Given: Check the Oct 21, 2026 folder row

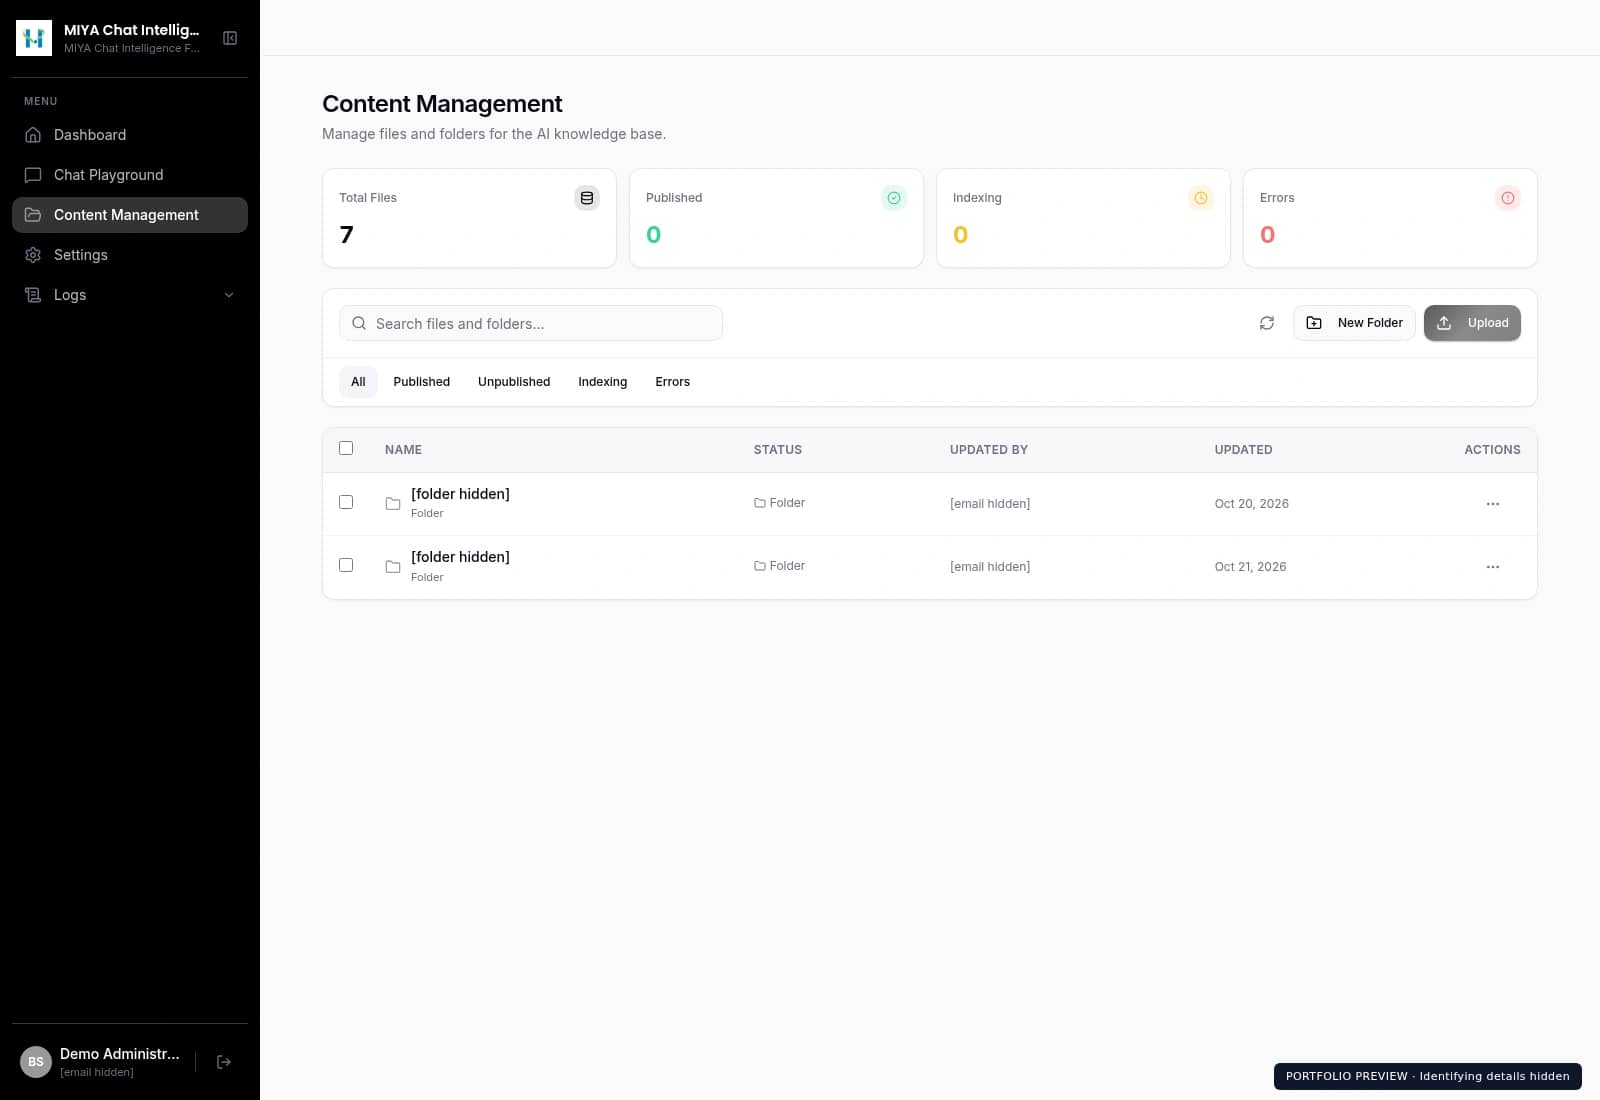Looking at the screenshot, I should [346, 565].
